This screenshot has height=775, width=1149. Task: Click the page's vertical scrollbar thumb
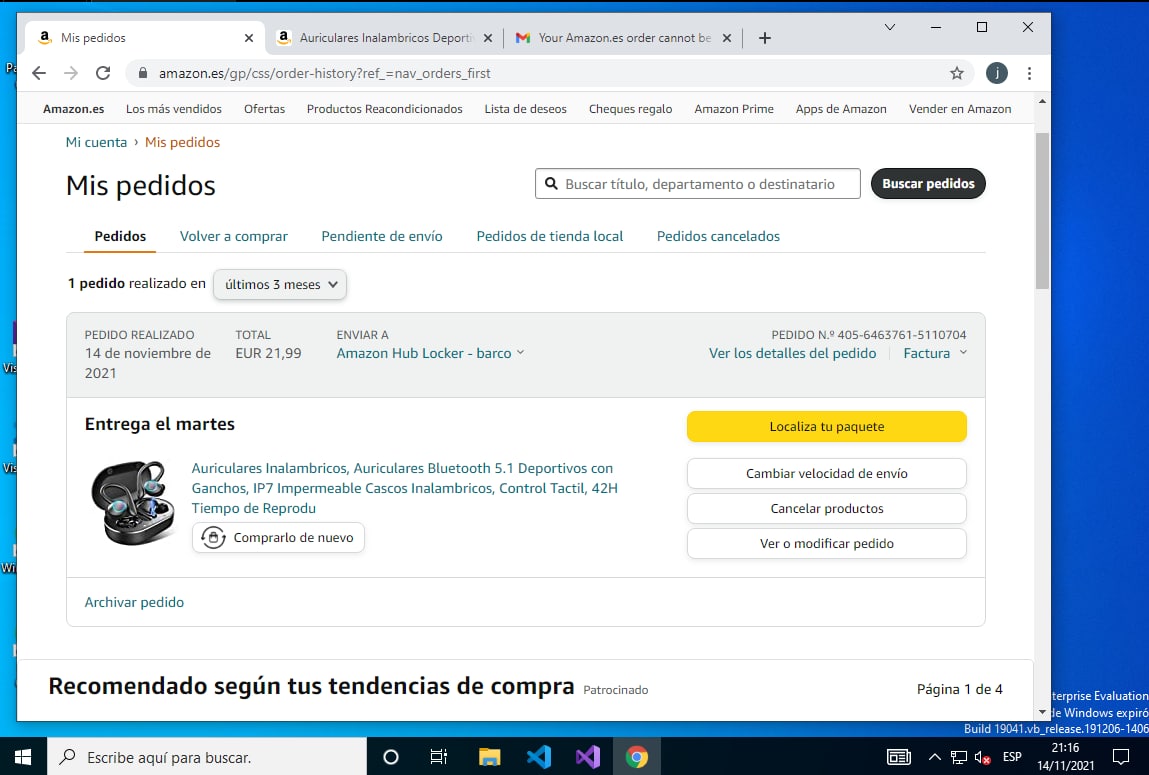point(1041,210)
